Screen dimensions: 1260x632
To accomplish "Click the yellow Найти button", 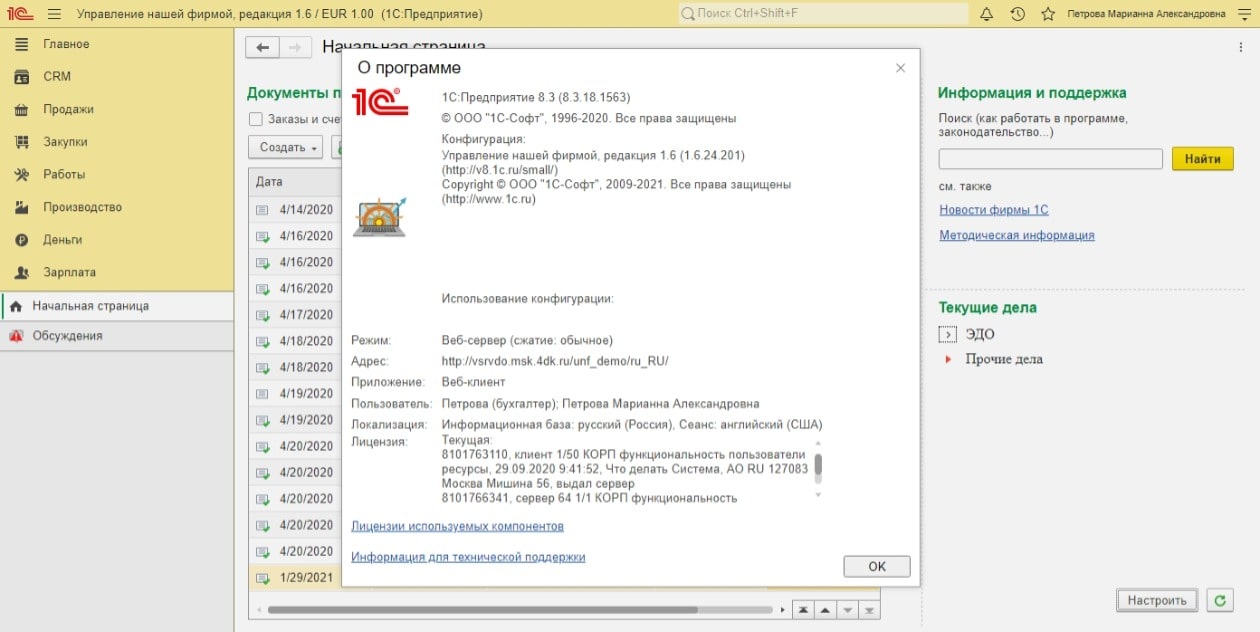I will pos(1203,159).
